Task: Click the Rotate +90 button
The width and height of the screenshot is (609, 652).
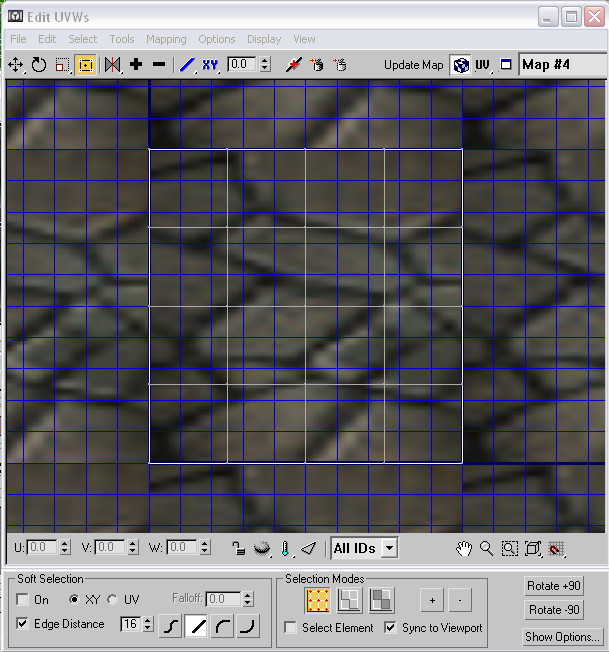Action: coord(554,586)
